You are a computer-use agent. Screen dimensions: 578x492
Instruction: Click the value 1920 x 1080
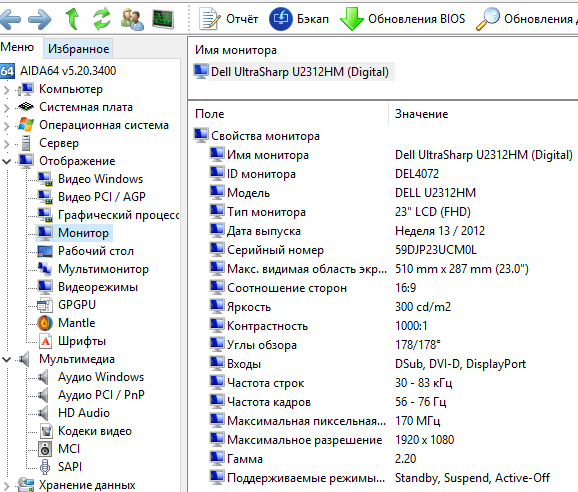click(424, 440)
